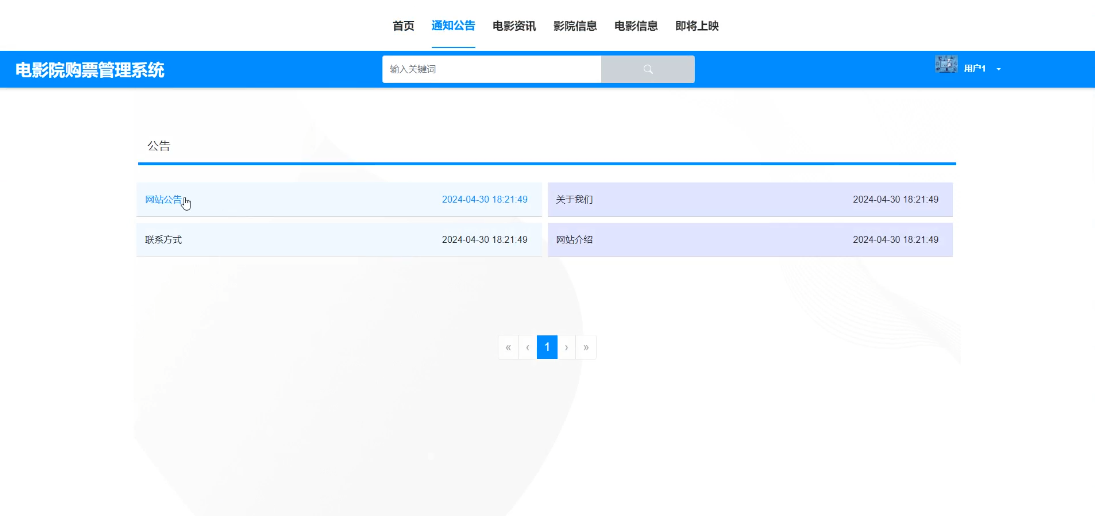
Task: Click the timestamp in the 联系方式 row
Action: tap(485, 239)
